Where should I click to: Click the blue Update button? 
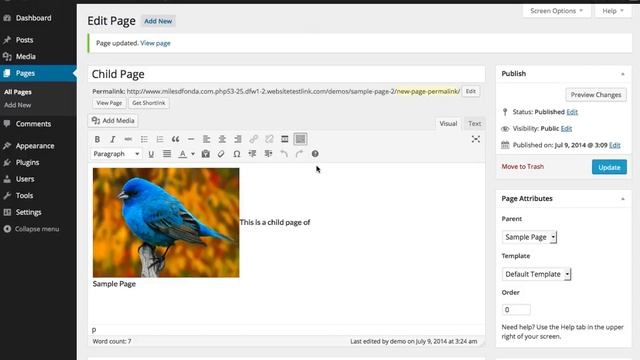pyautogui.click(x=609, y=167)
